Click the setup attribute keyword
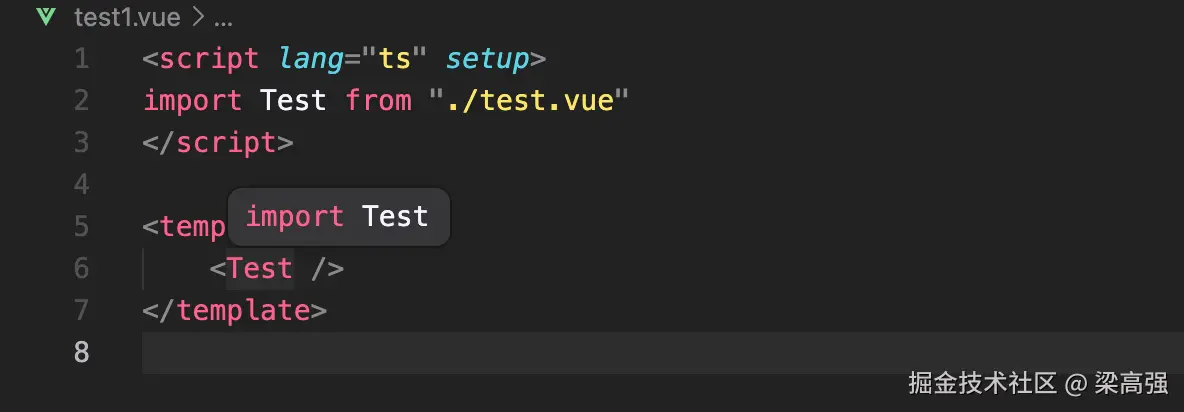Viewport: 1184px width, 412px height. pyautogui.click(x=487, y=59)
